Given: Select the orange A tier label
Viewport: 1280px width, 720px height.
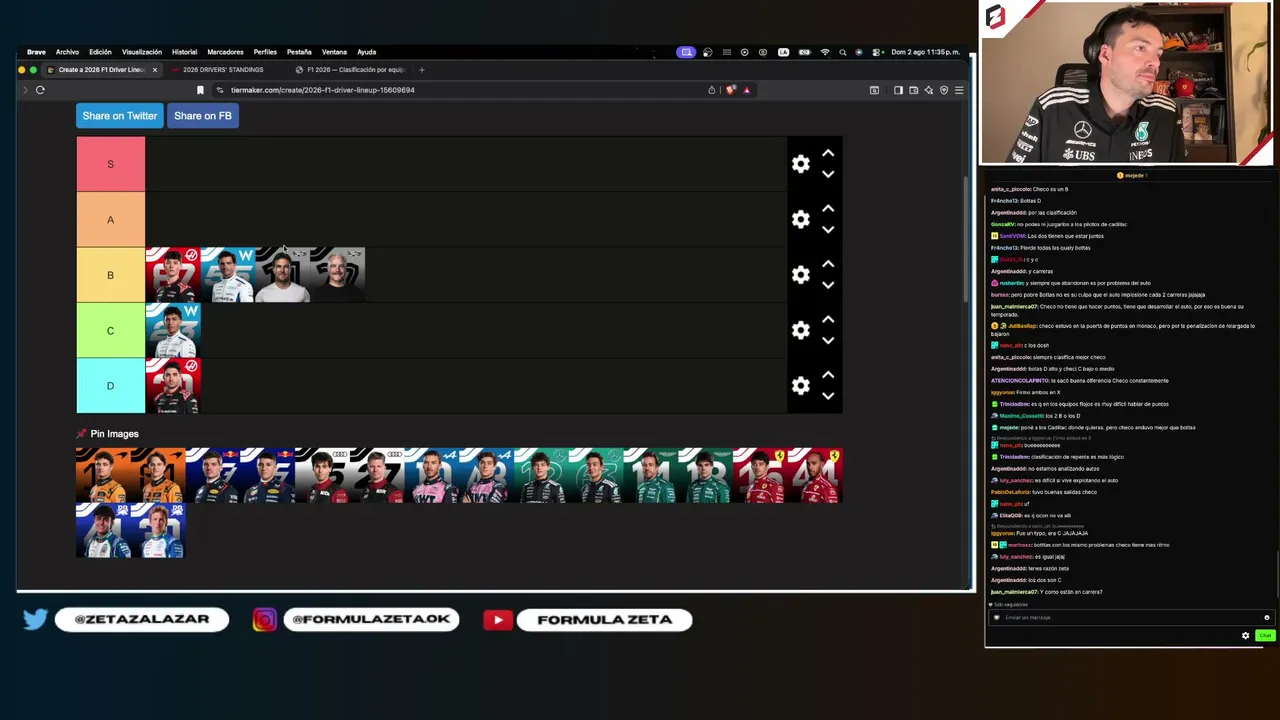Looking at the screenshot, I should [x=111, y=220].
